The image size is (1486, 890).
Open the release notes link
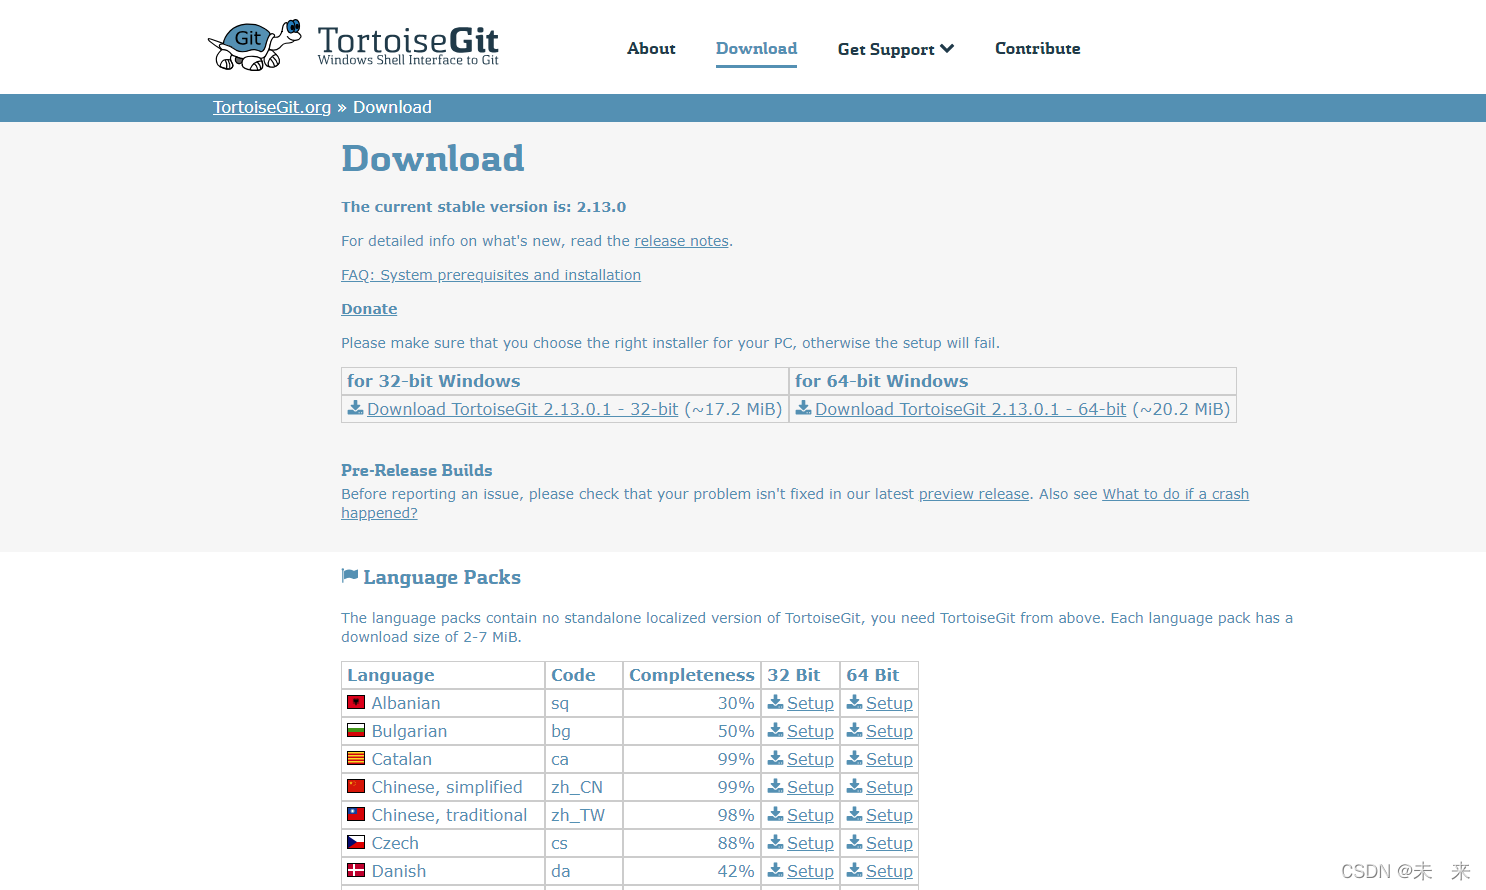tap(681, 241)
